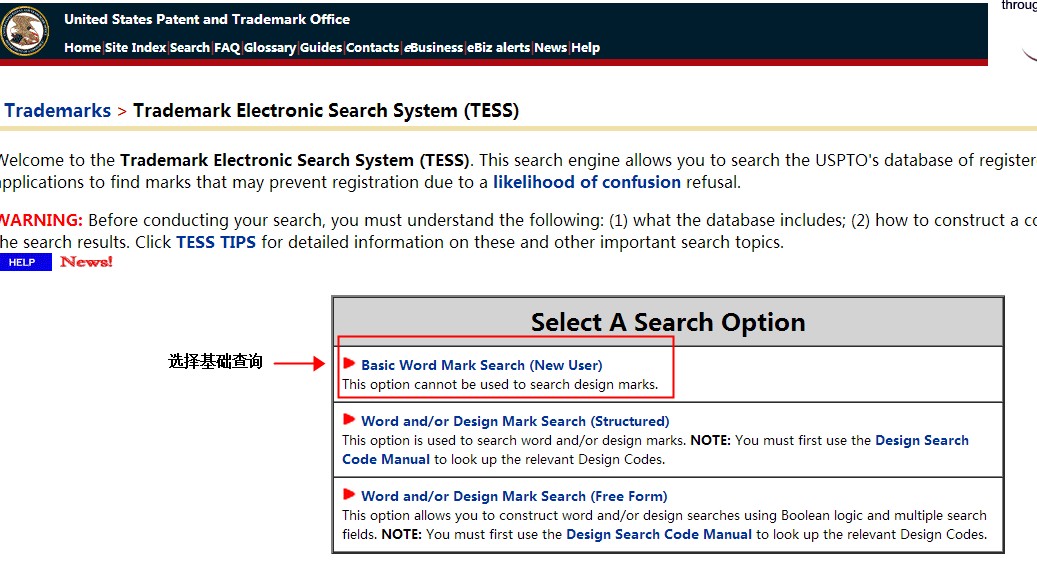The height and width of the screenshot is (564, 1037).
Task: Open eBiz alerts in top navigation
Action: click(x=499, y=48)
